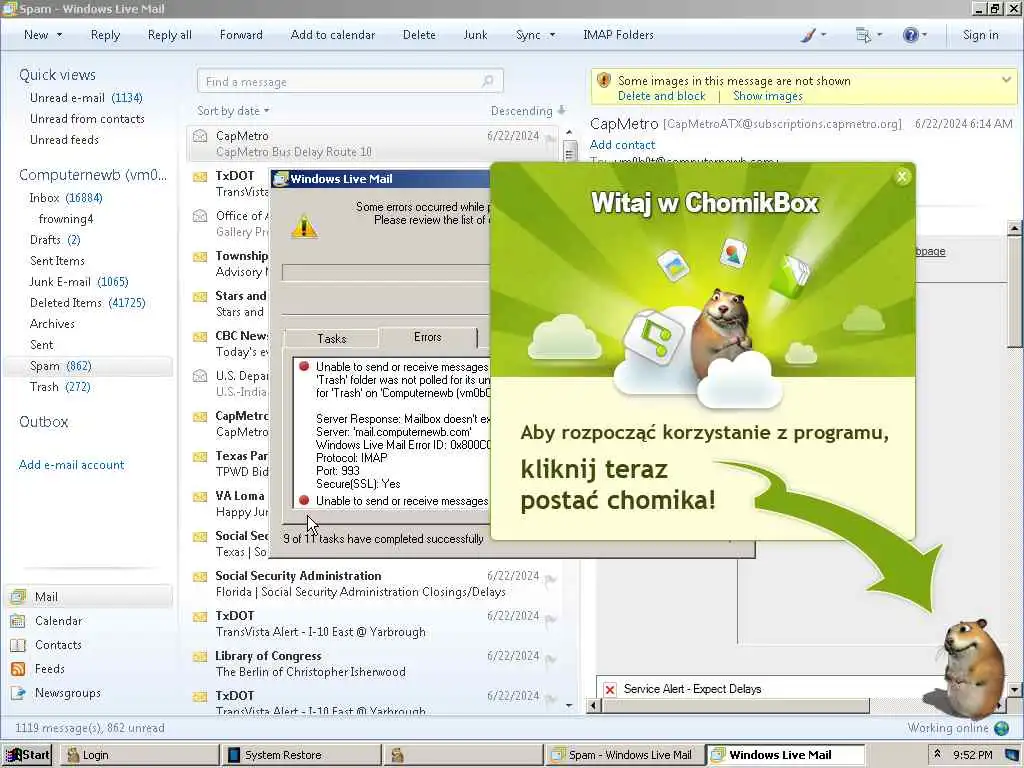Screen dimensions: 1024x768
Task: Click Reply all in the toolbar
Action: click(170, 35)
